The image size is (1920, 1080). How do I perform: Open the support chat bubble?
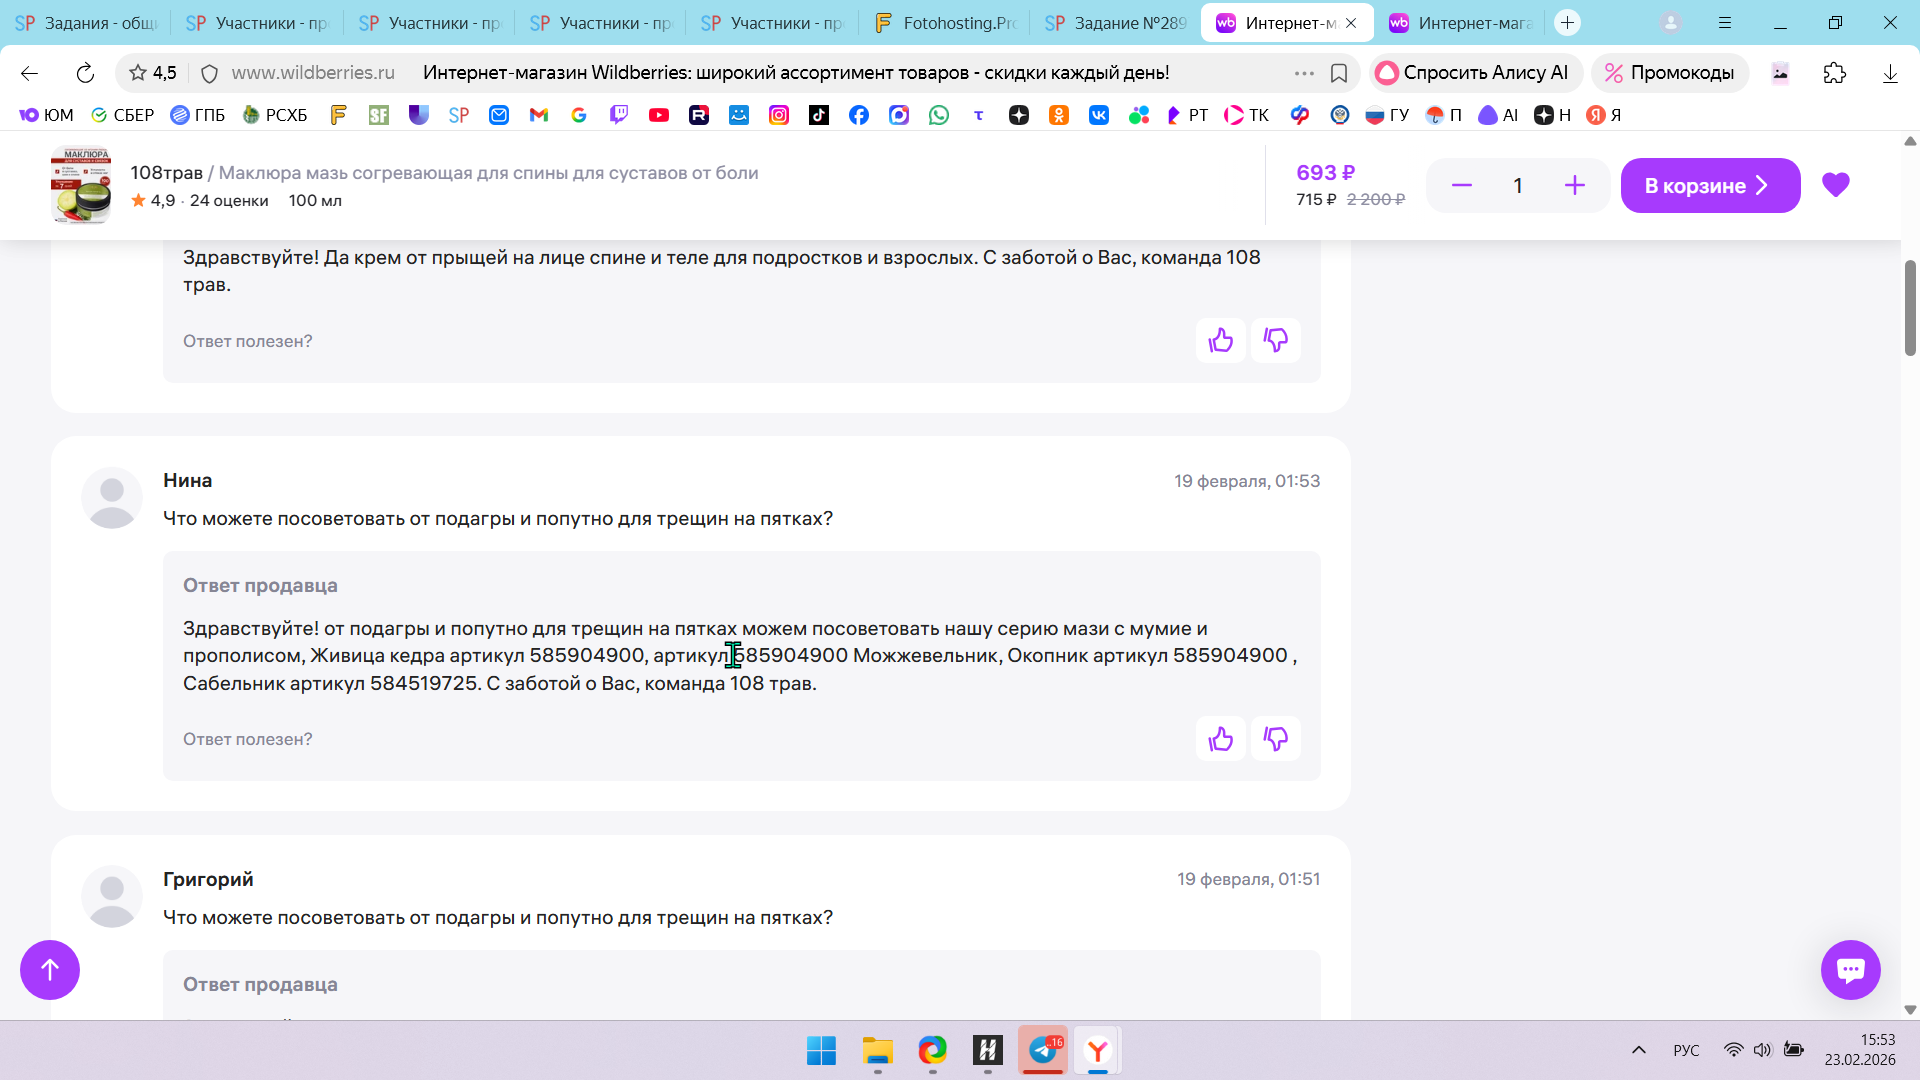click(1850, 969)
